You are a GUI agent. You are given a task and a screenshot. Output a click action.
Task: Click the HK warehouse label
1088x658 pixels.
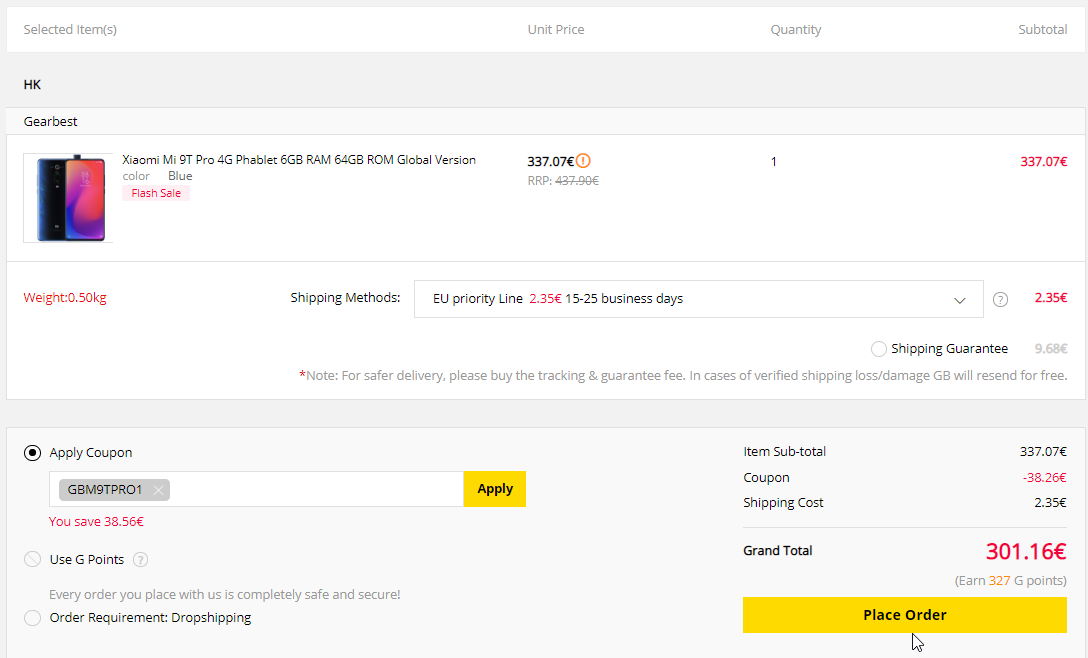coord(33,85)
